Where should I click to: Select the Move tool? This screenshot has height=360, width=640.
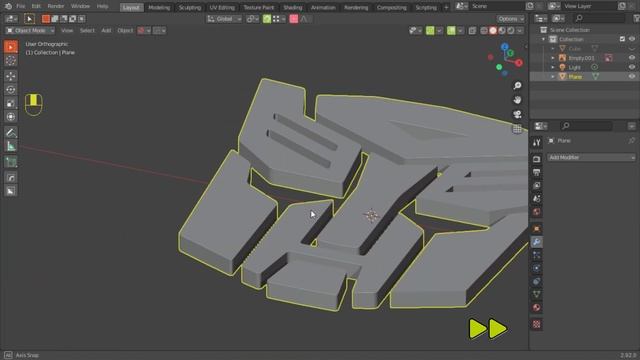11,76
